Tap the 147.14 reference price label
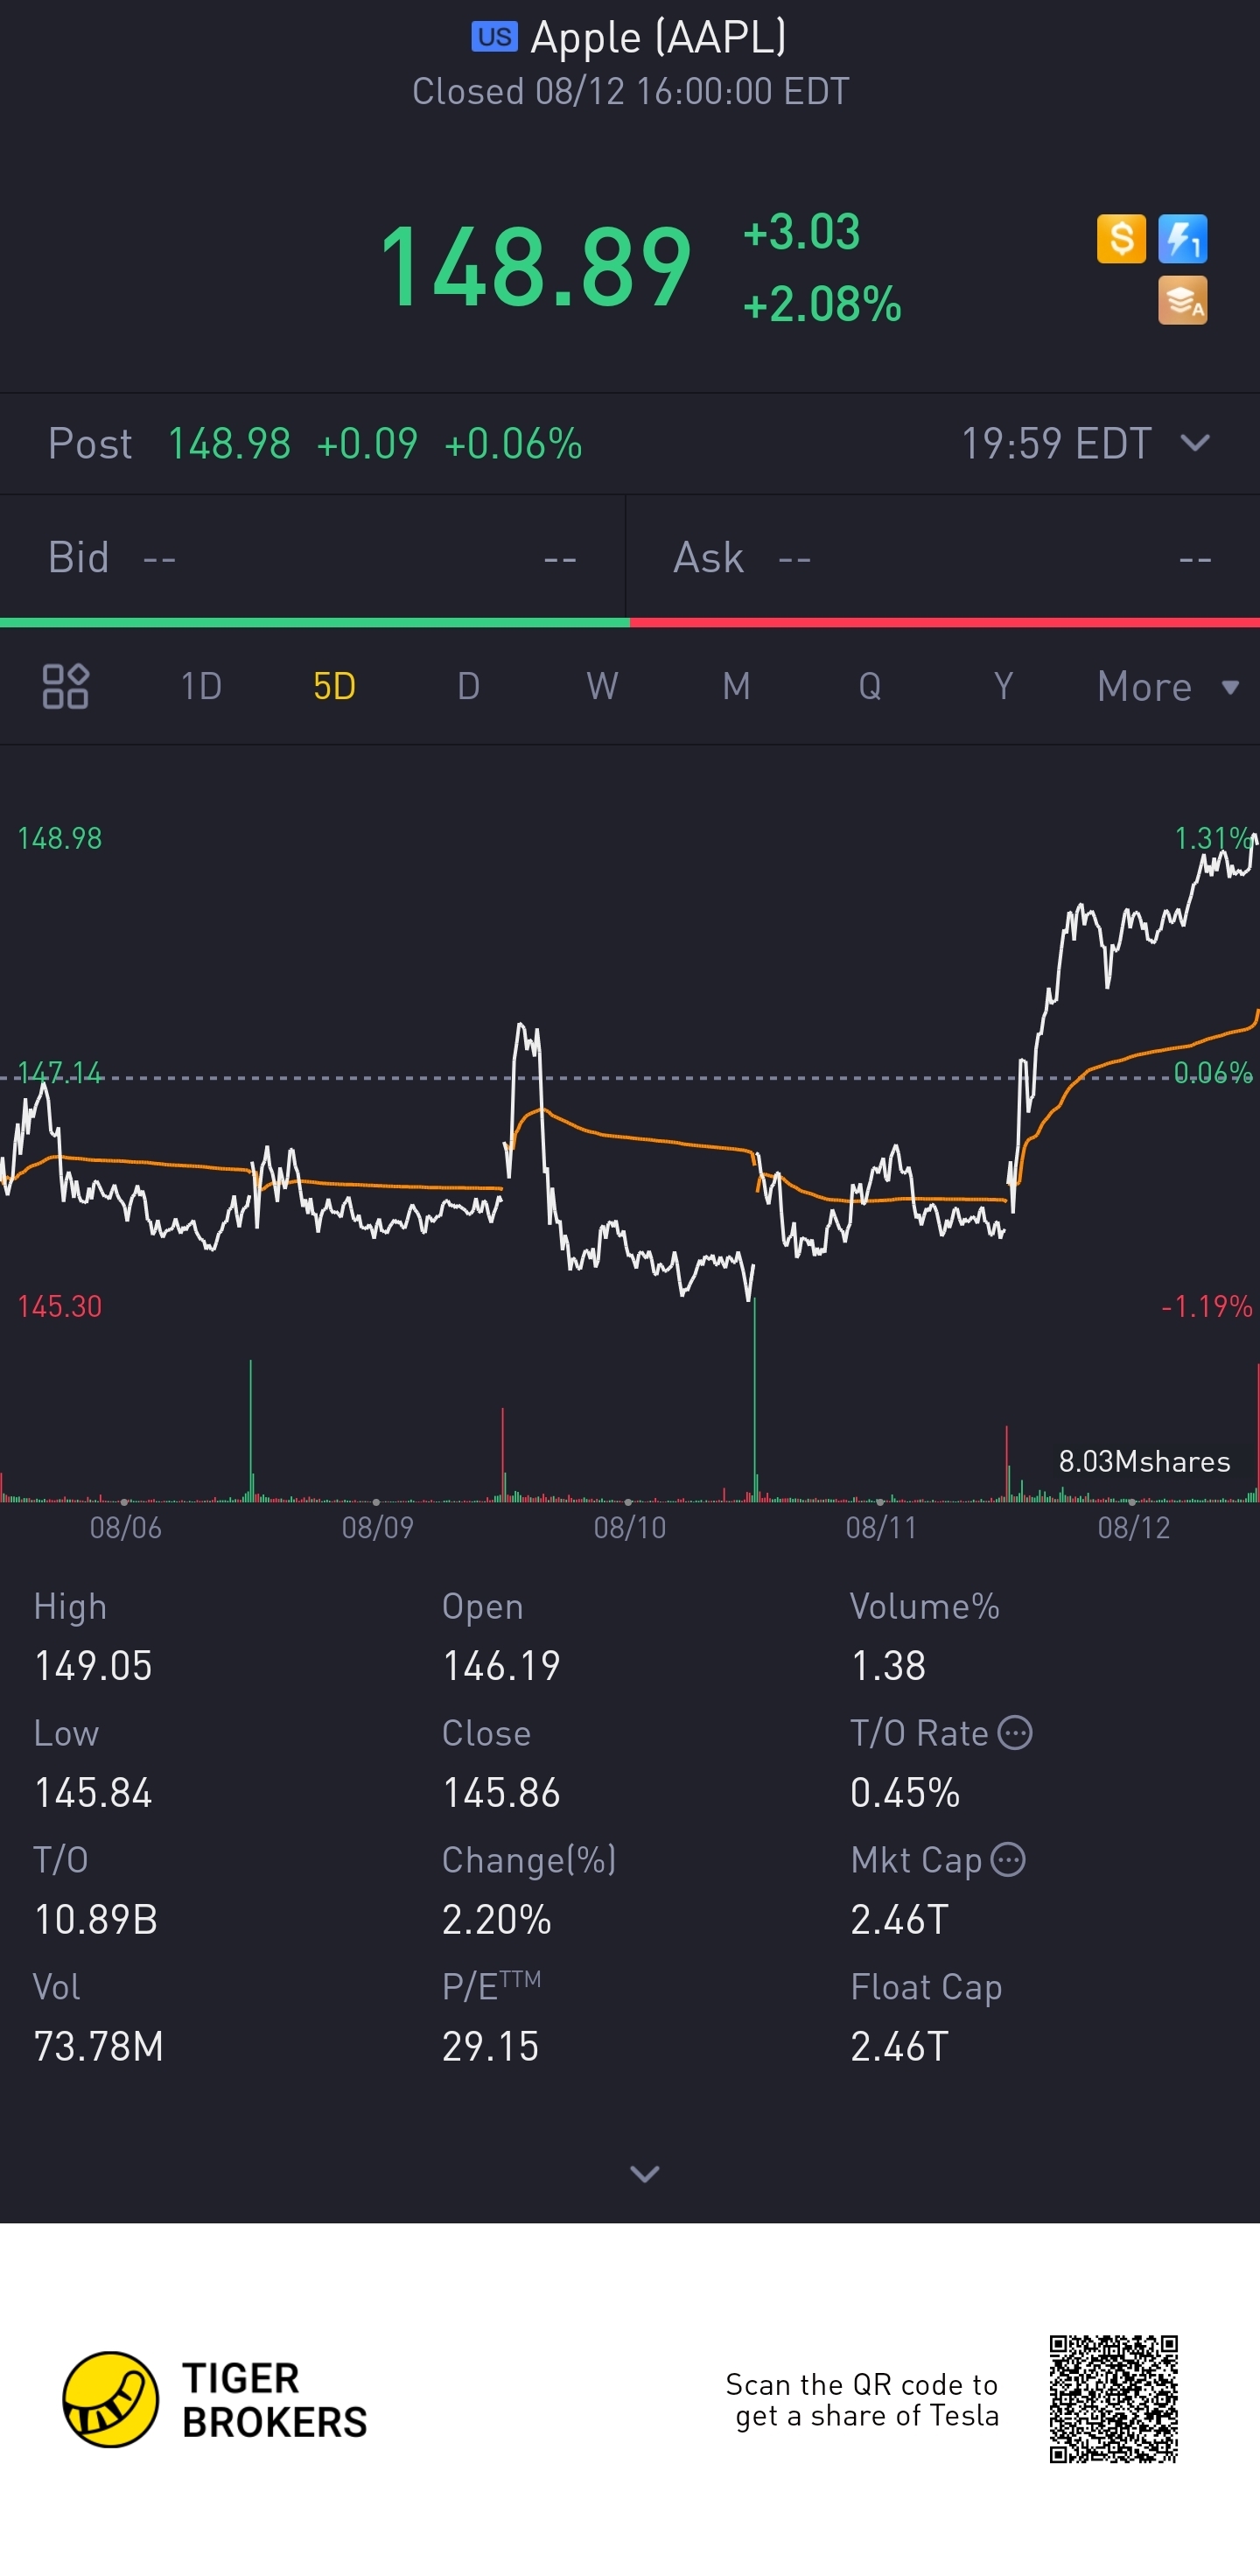 click(x=60, y=1072)
